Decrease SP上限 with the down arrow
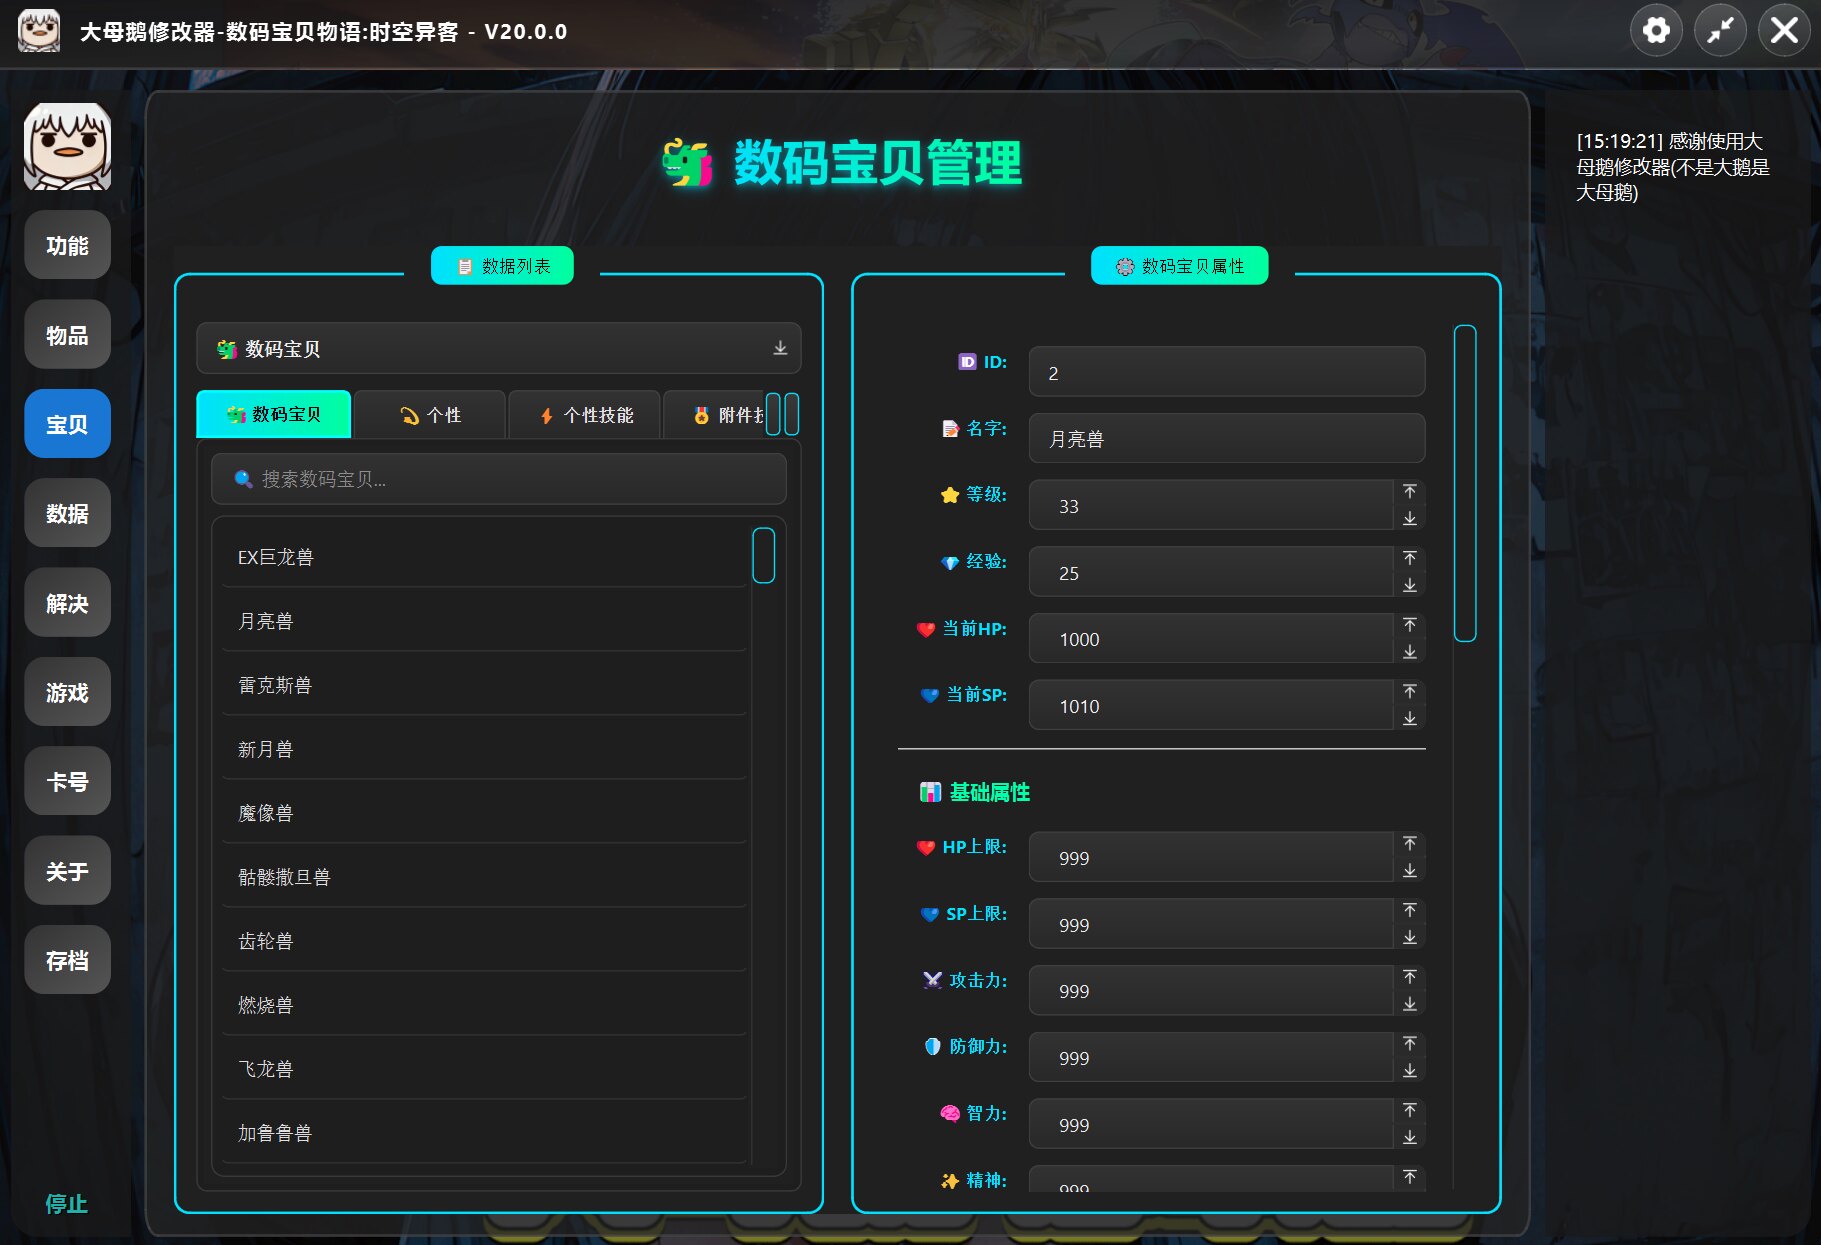Image resolution: width=1821 pixels, height=1245 pixels. click(1409, 937)
